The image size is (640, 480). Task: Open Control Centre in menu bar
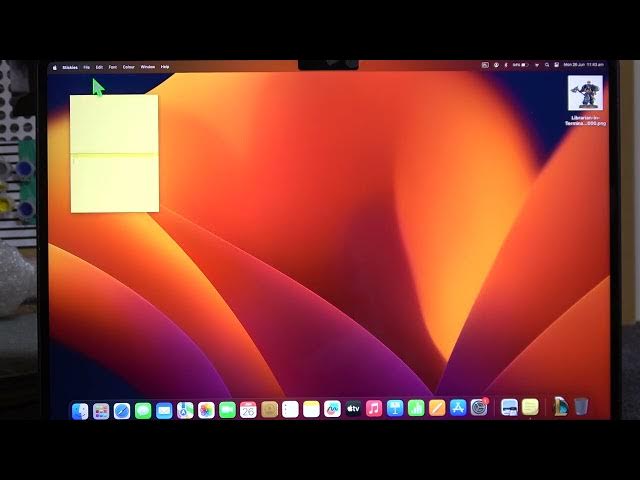556,65
